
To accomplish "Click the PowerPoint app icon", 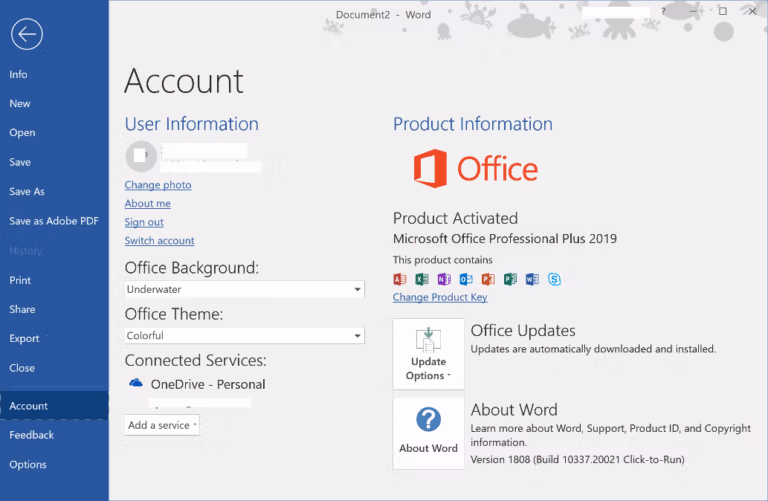I will [x=488, y=279].
